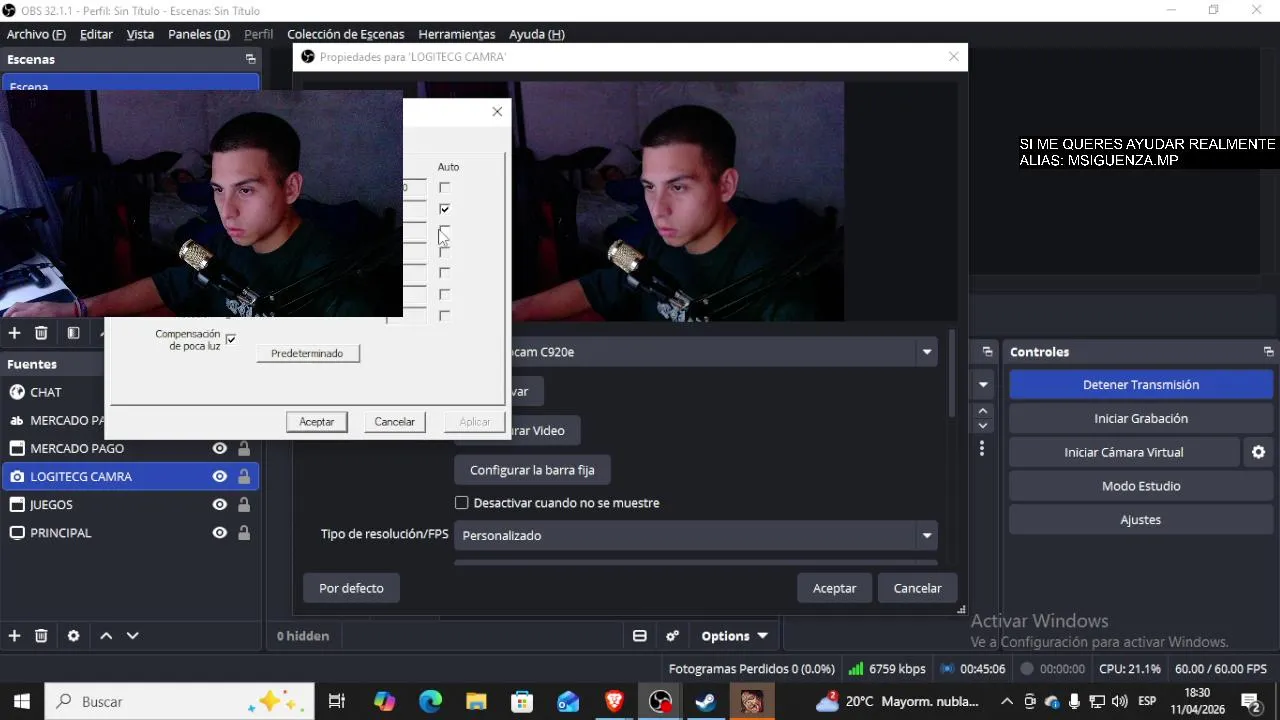Open Microsoft Store from the taskbar
This screenshot has width=1280, height=720.
coord(522,702)
